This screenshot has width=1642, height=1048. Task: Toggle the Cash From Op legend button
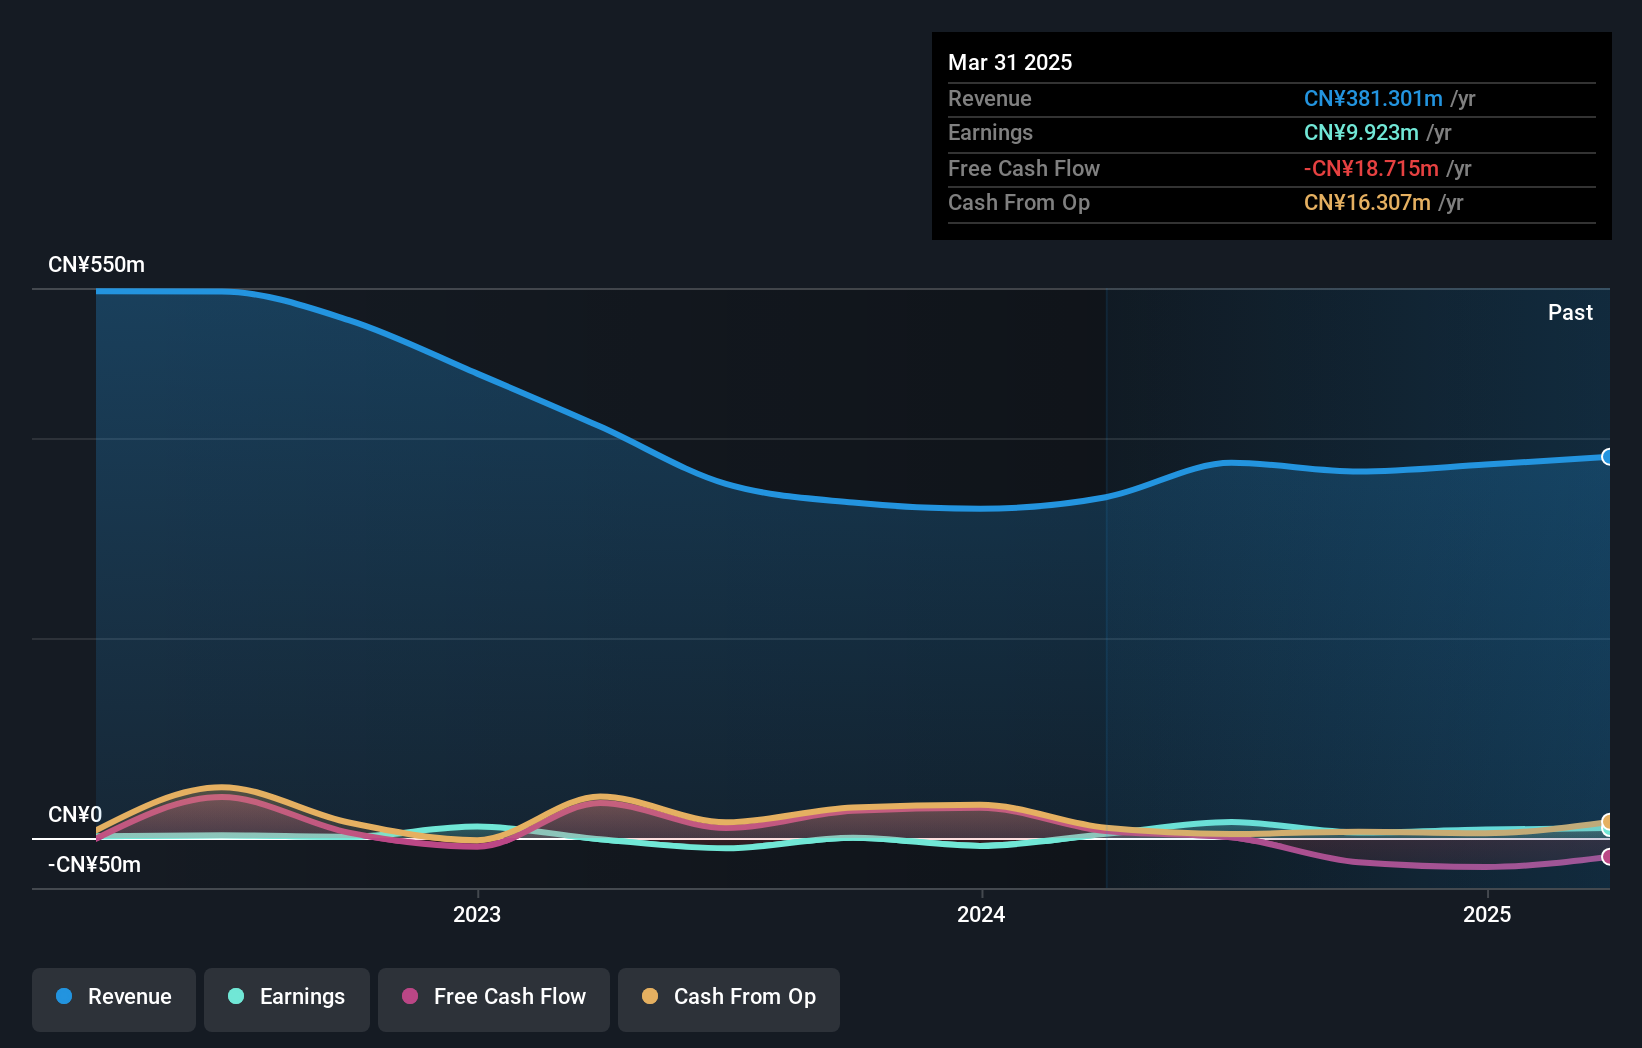point(729,998)
